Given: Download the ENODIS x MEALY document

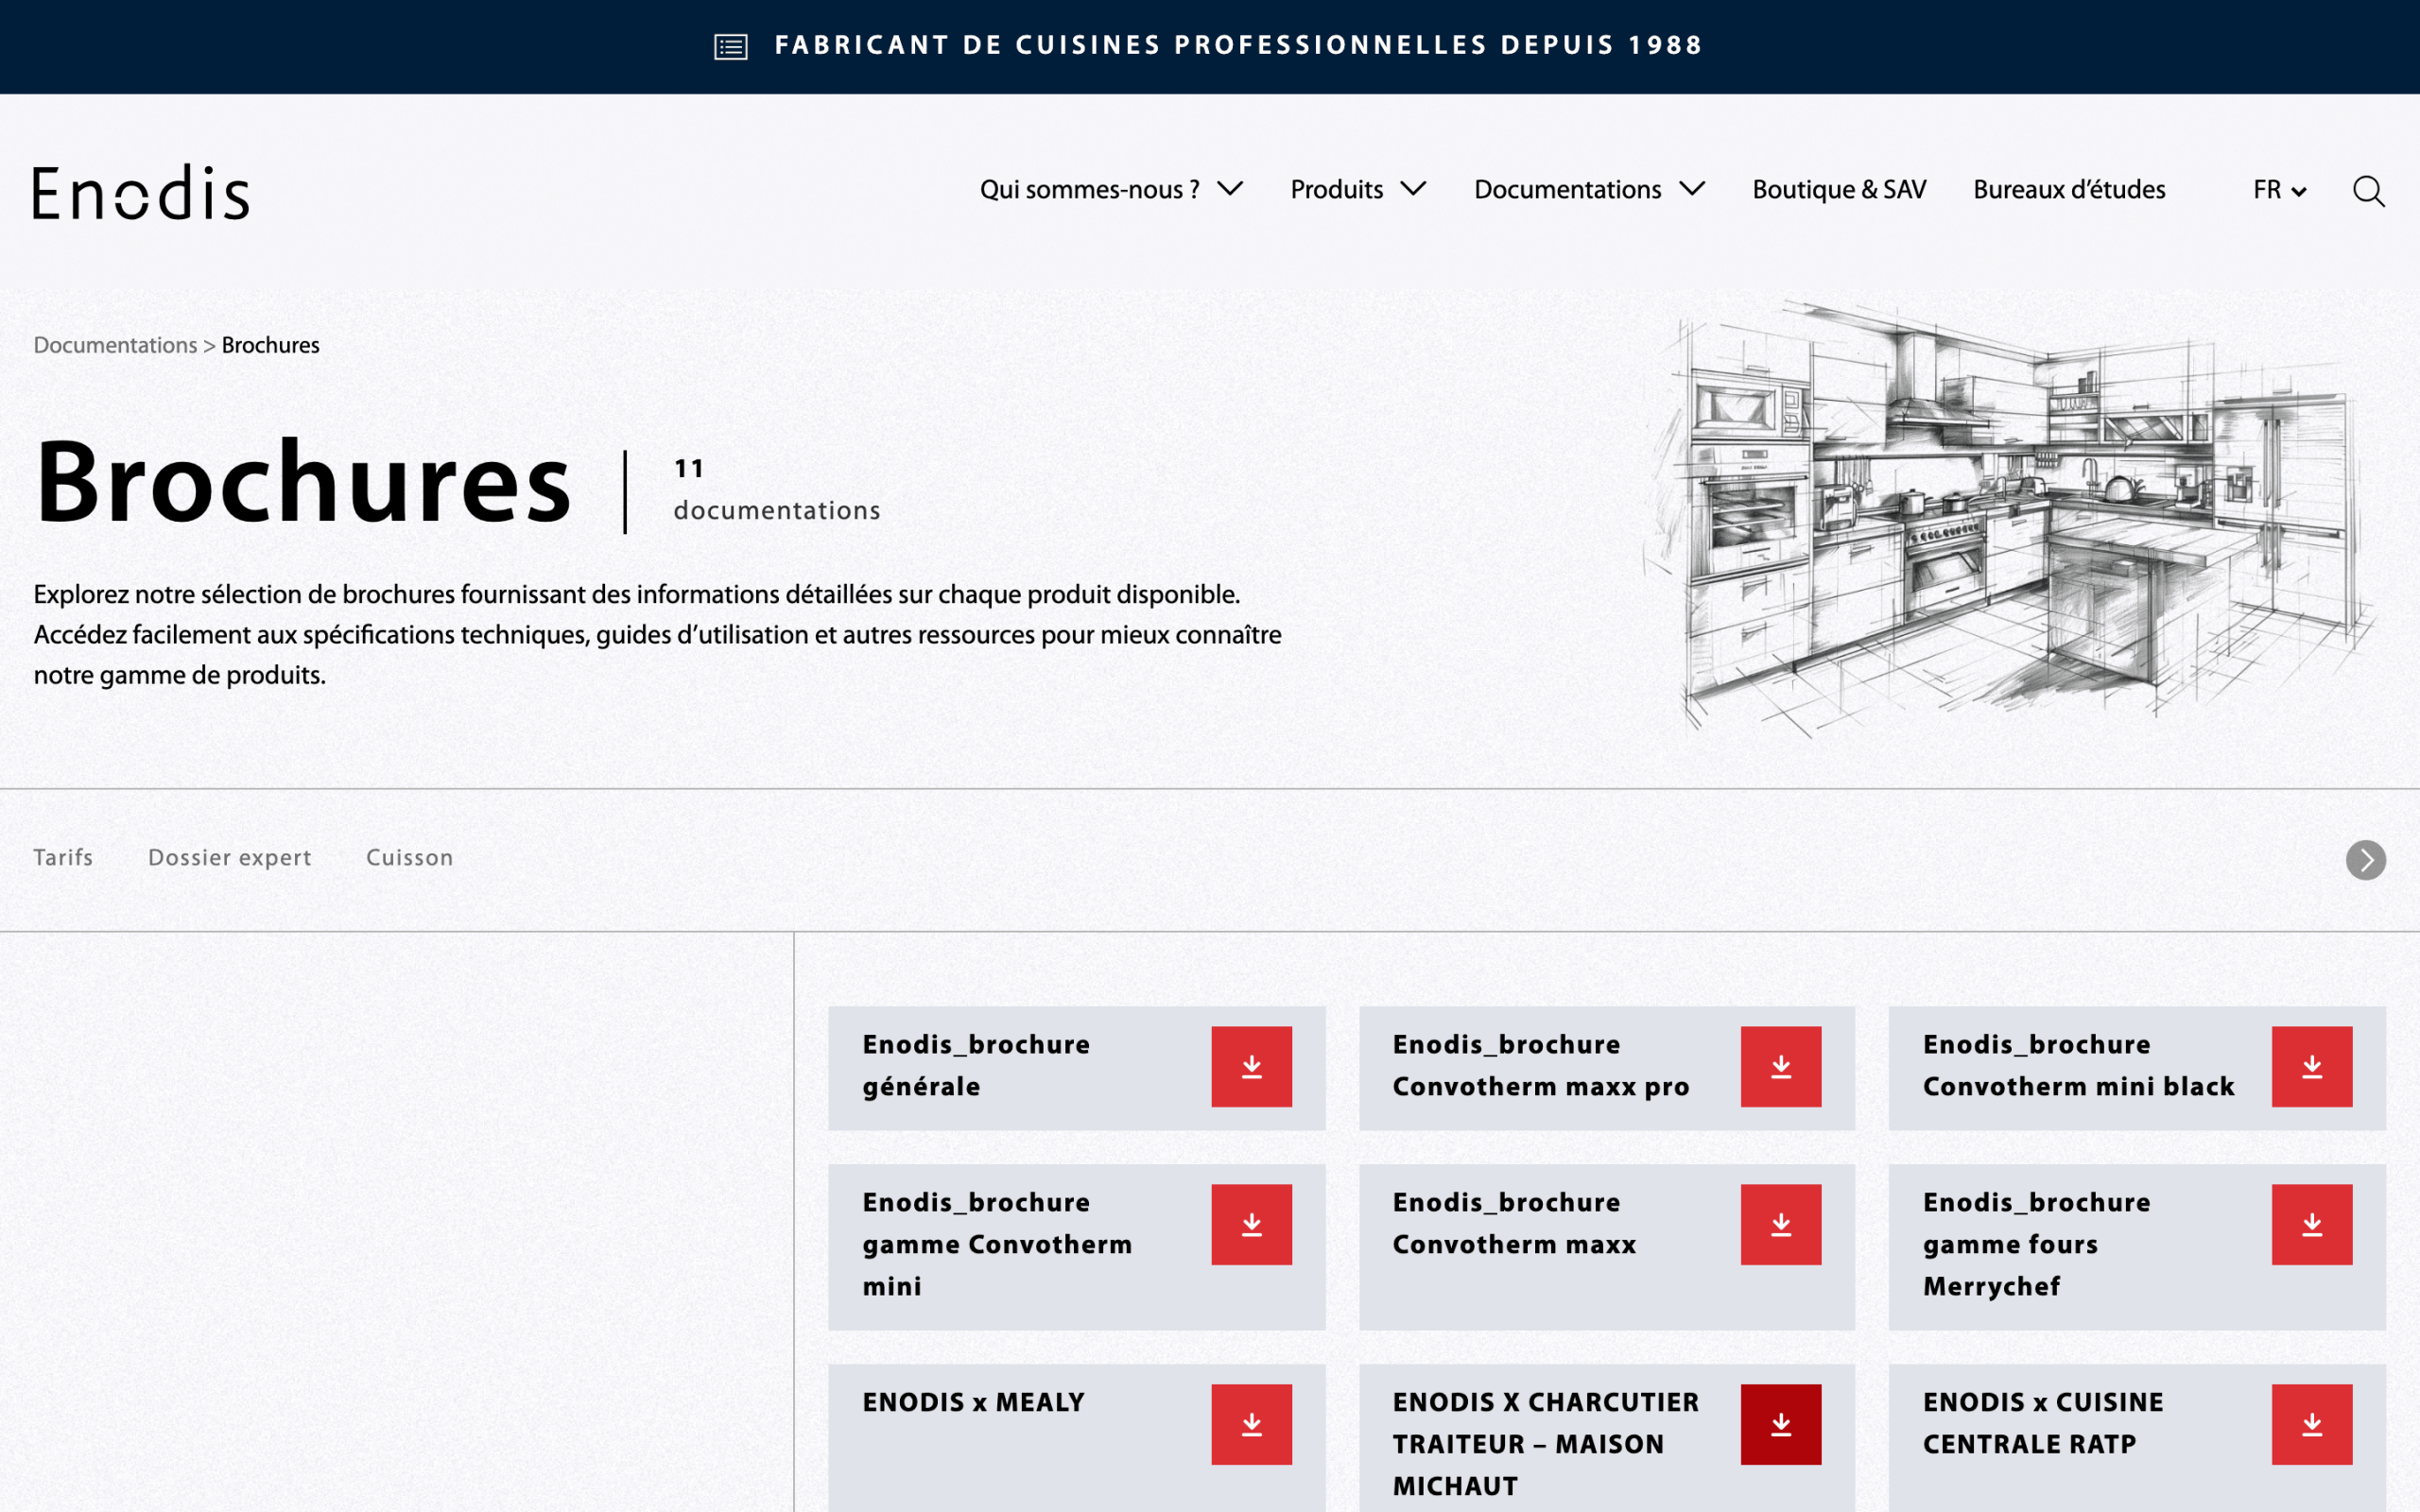Looking at the screenshot, I should tap(1251, 1424).
